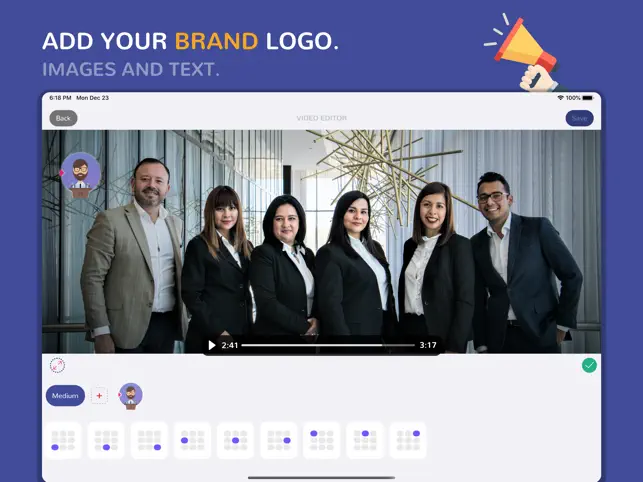Select top-left logo position icon
The width and height of the screenshot is (643, 482).
pos(322,441)
